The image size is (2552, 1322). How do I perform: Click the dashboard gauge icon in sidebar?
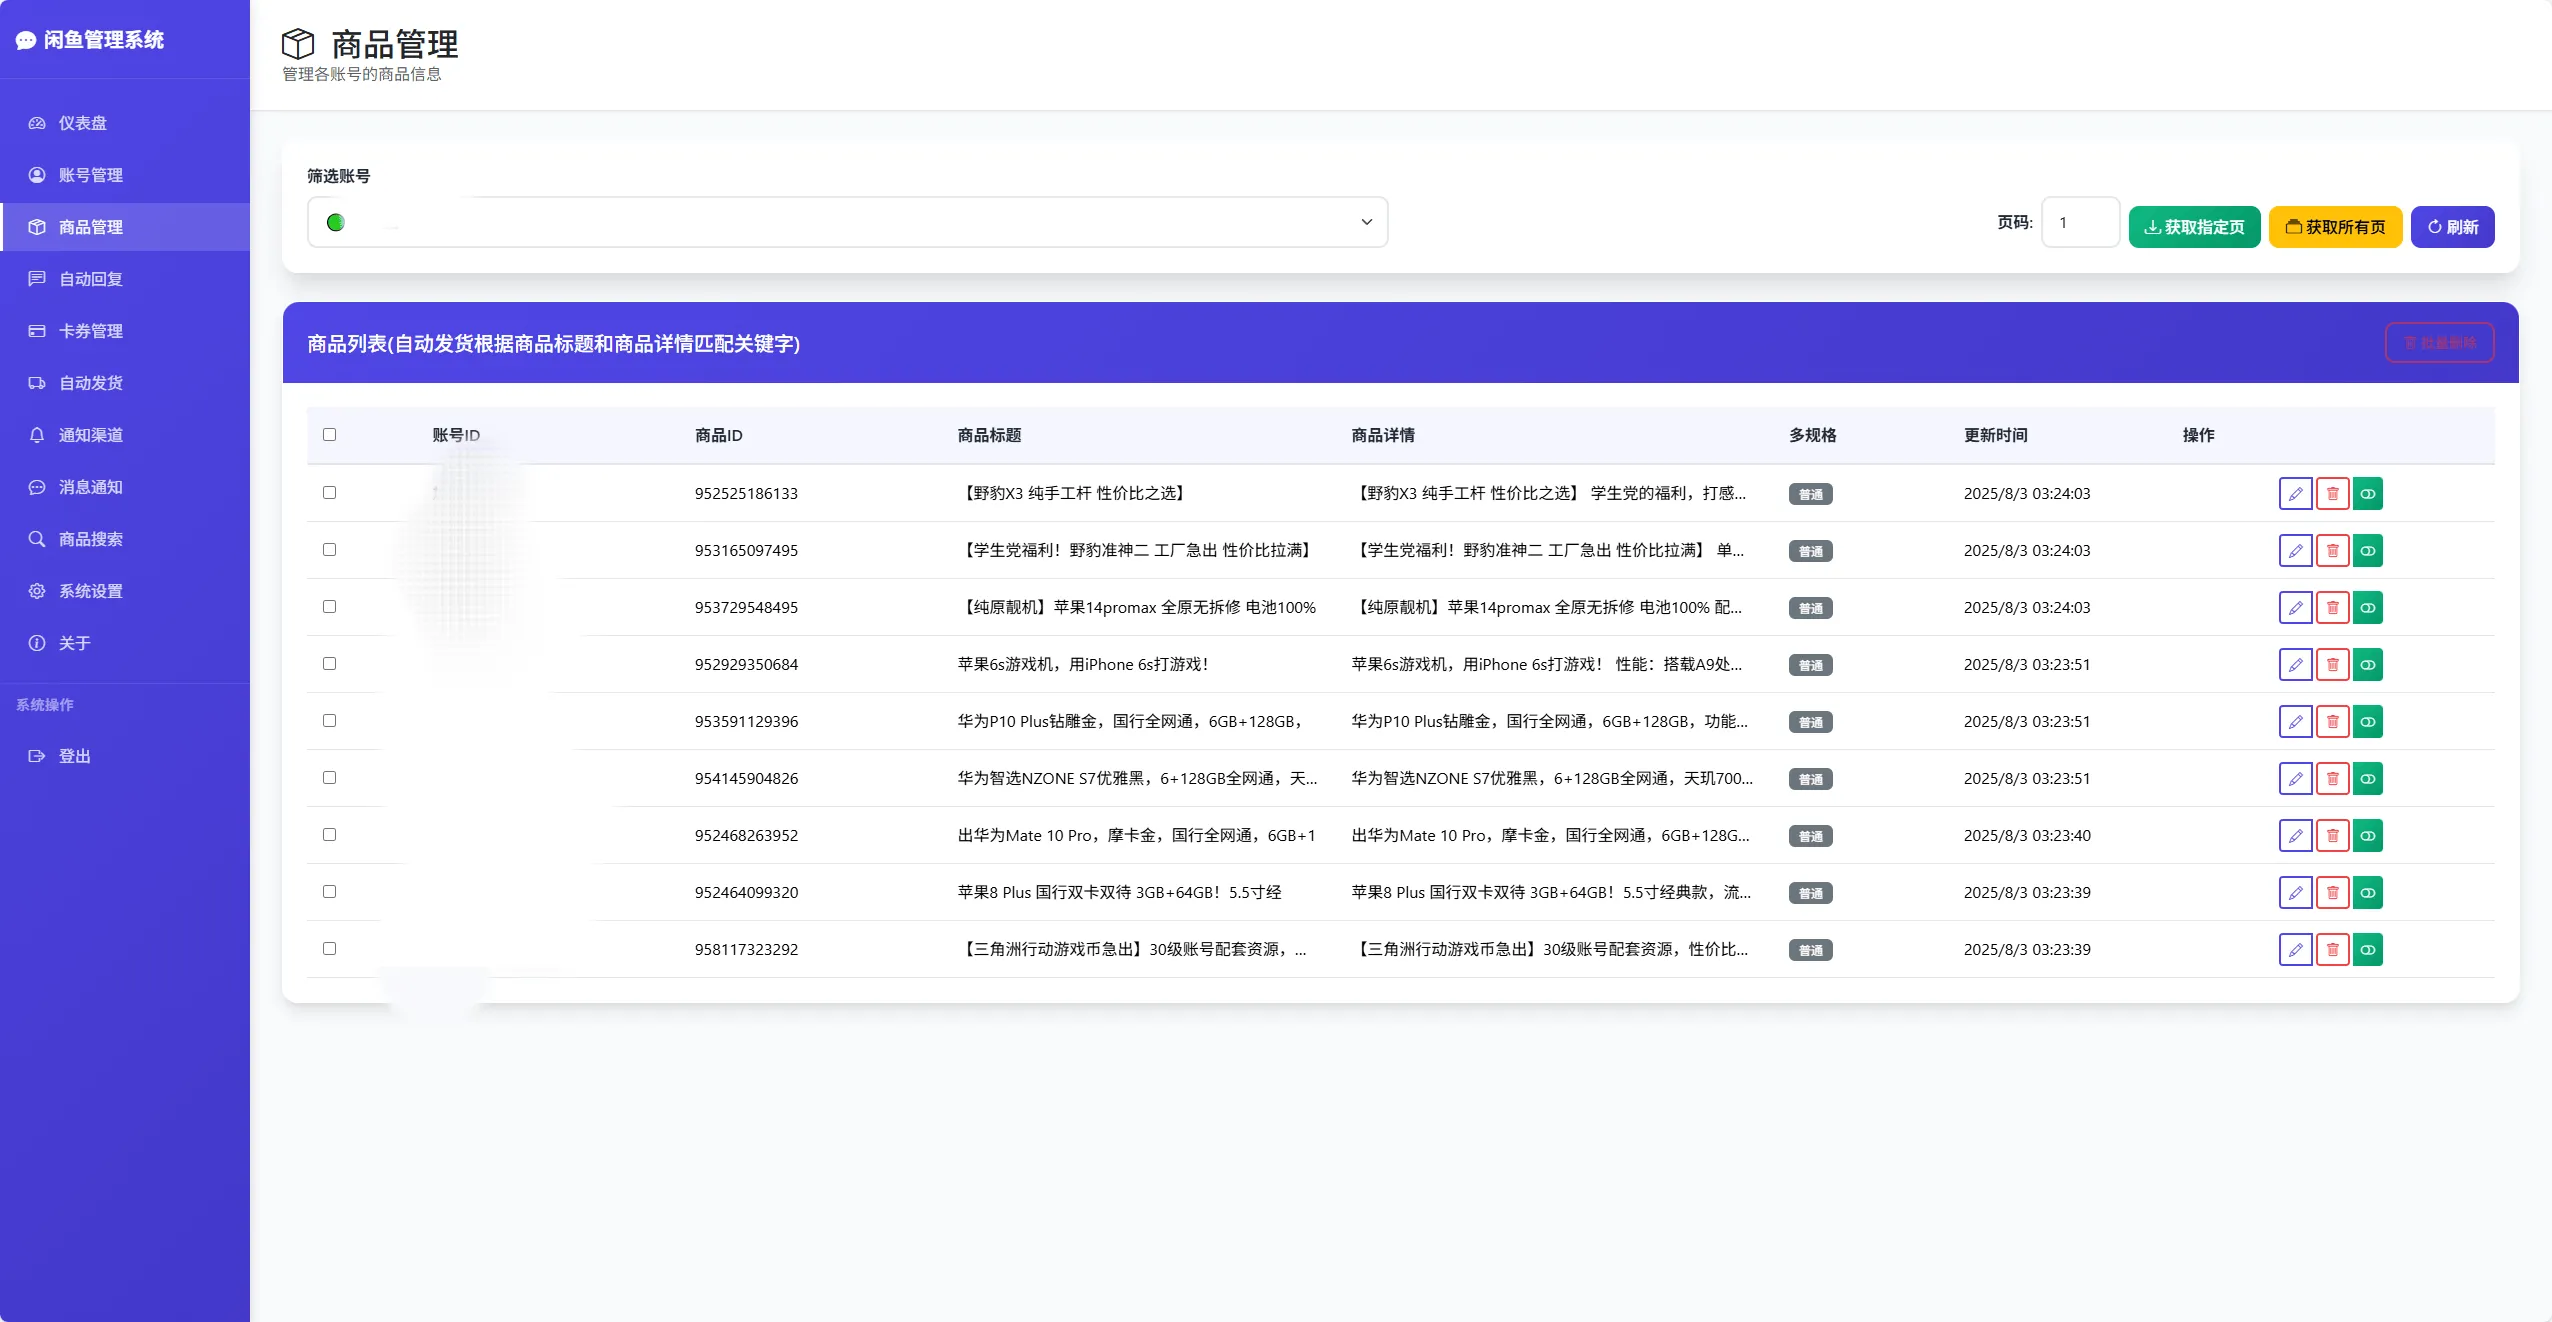37,123
